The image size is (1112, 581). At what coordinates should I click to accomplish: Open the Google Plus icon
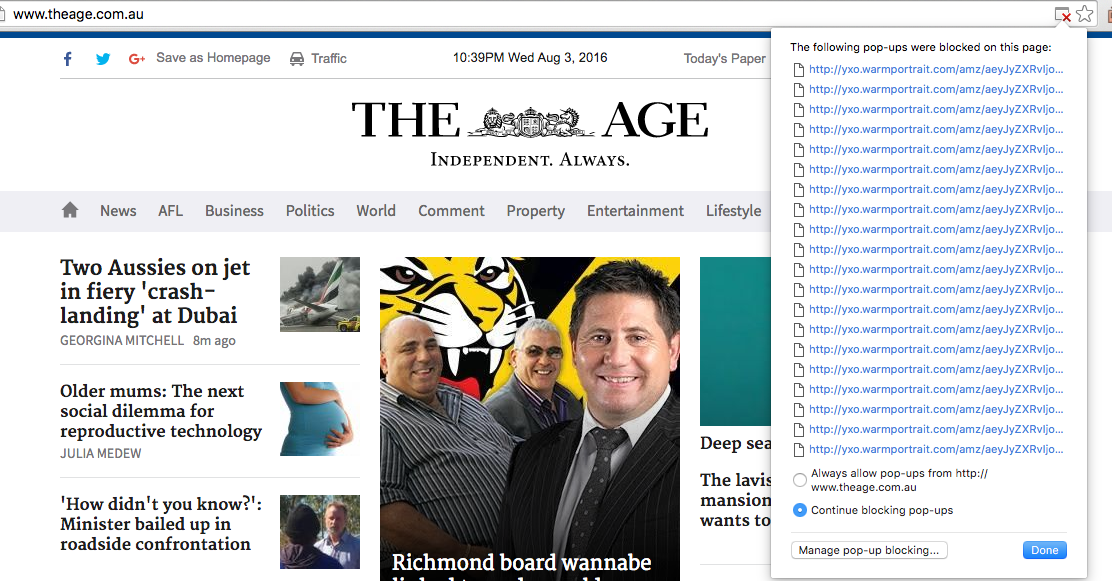[137, 59]
